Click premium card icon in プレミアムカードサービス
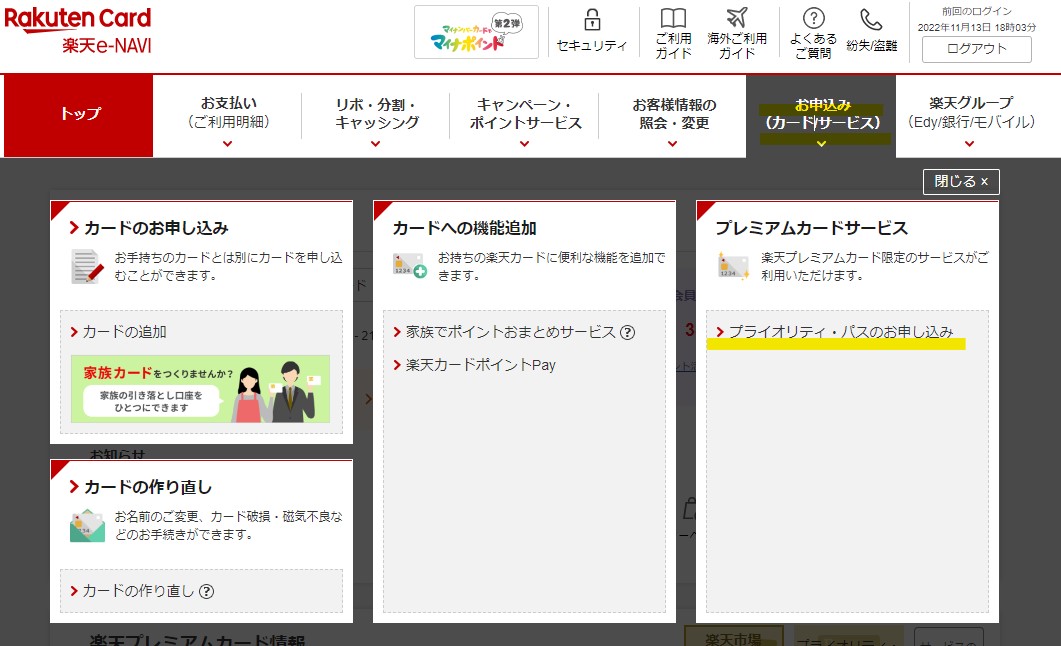The image size is (1061, 646). [733, 265]
